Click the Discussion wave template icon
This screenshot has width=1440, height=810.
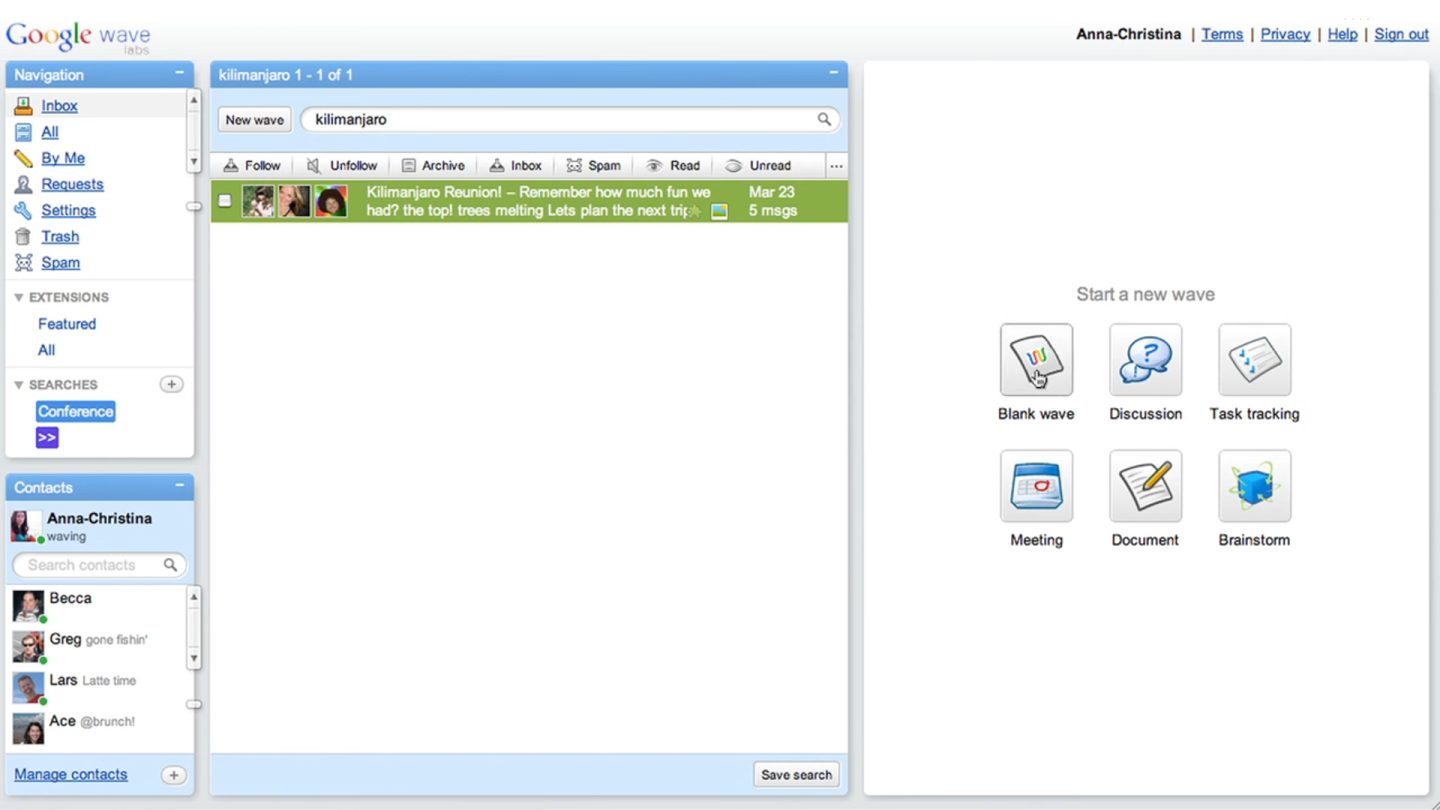pyautogui.click(x=1145, y=360)
